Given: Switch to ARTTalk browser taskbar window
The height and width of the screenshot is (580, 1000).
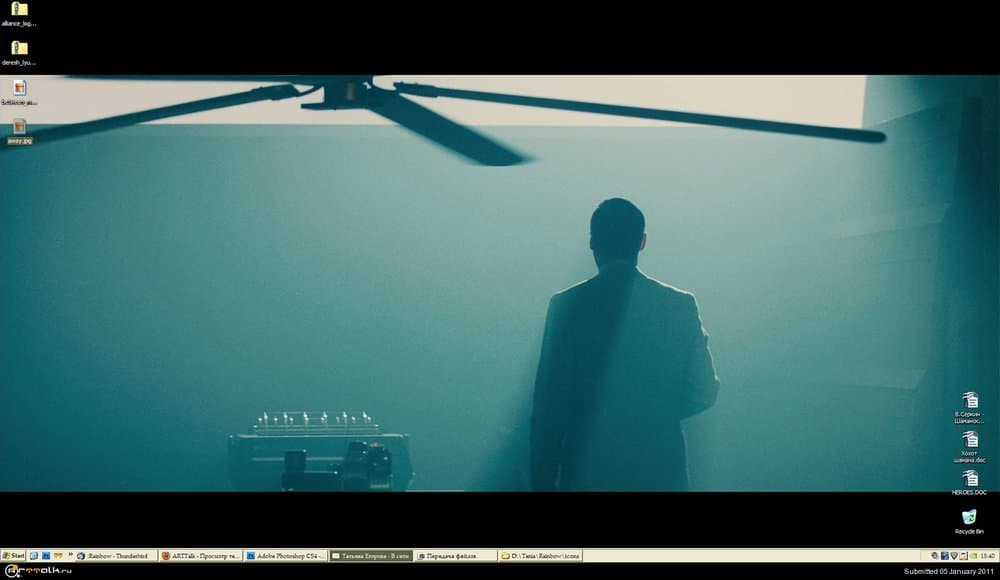Looking at the screenshot, I should (x=201, y=555).
